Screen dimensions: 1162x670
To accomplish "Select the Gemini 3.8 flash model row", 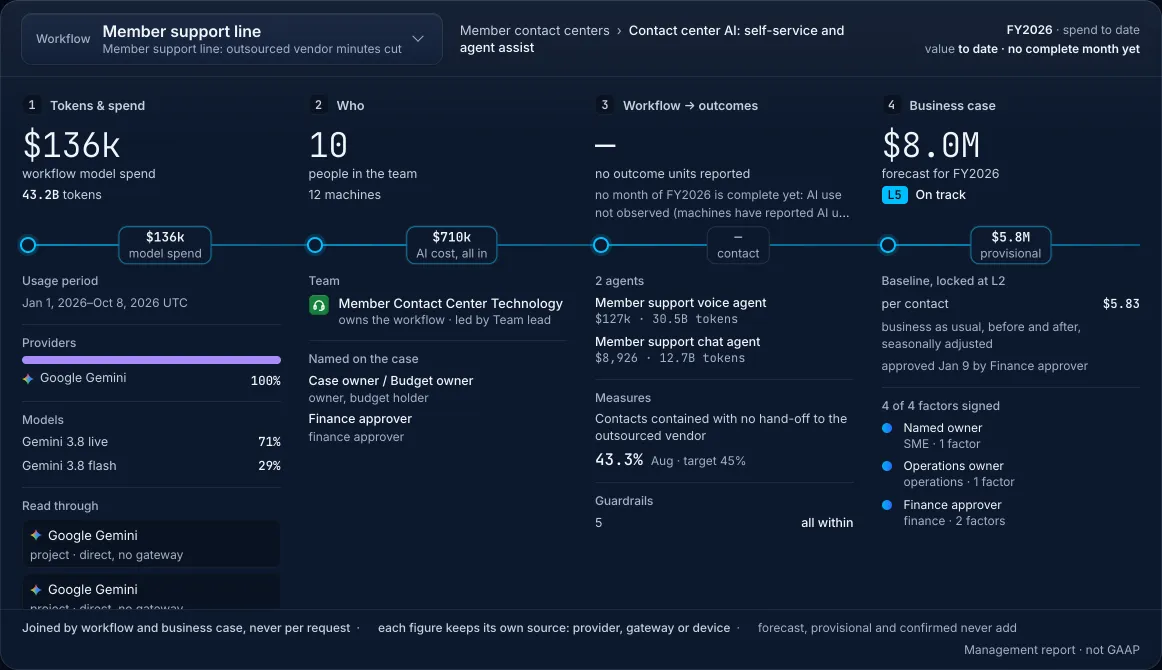I will [151, 466].
